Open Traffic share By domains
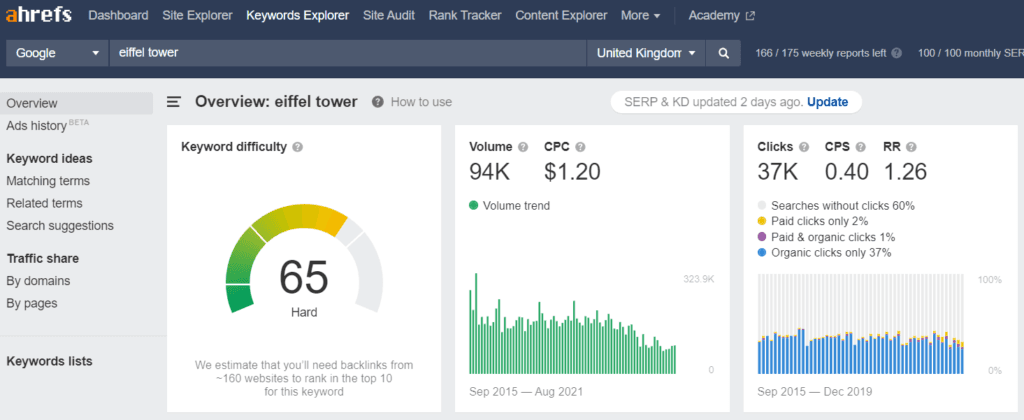Screen dimensions: 1024x420 pyautogui.click(x=39, y=281)
